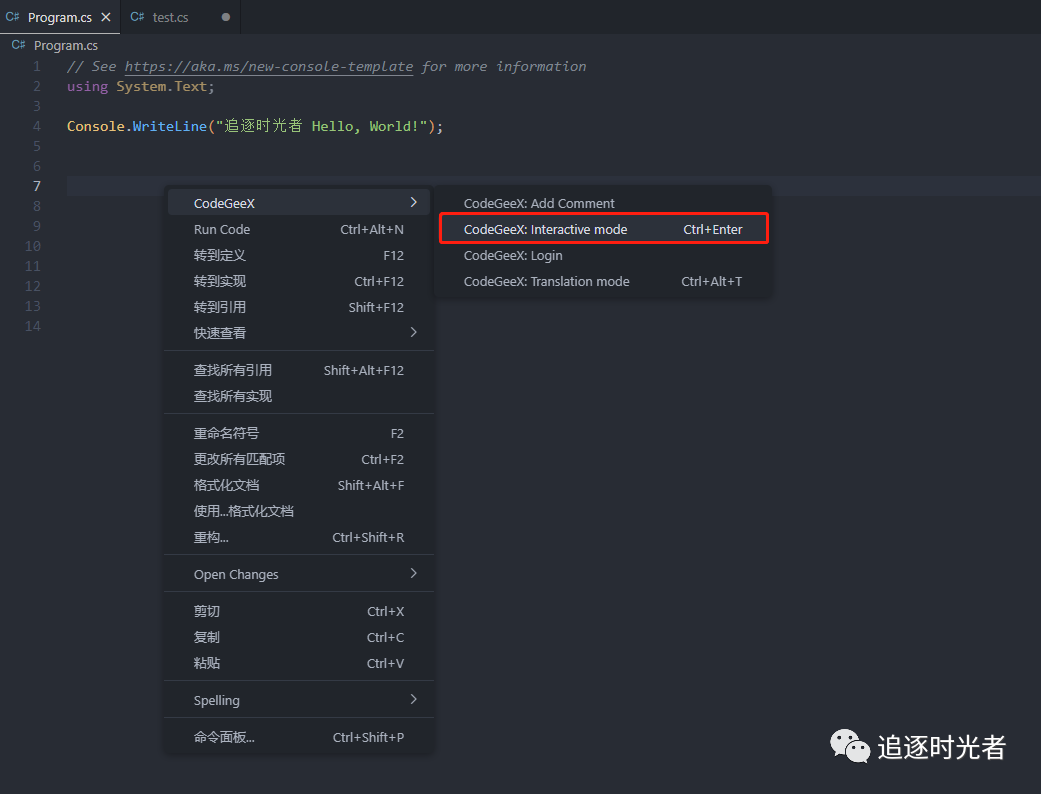1041x794 pixels.
Task: Open 命令面板... from the context menu
Action: point(299,737)
